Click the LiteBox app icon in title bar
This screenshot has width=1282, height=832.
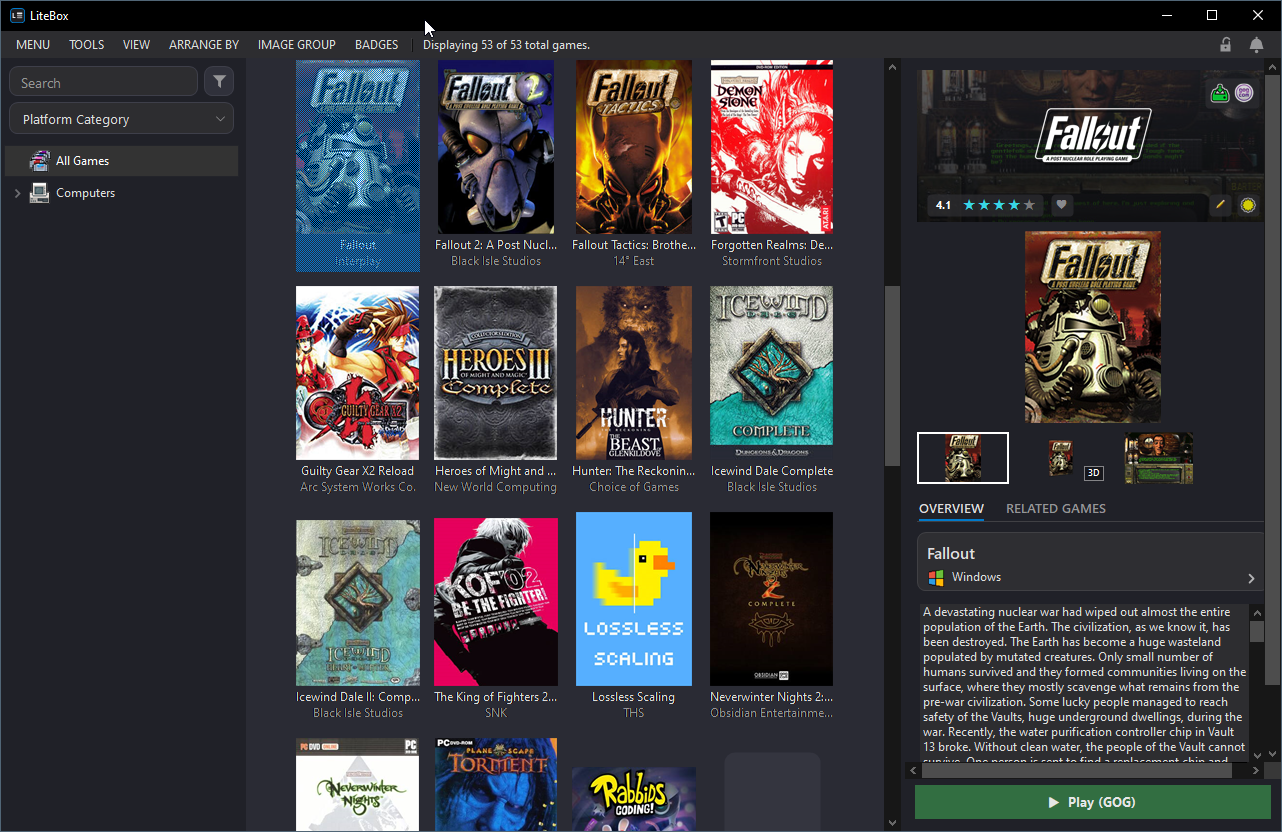tap(17, 15)
